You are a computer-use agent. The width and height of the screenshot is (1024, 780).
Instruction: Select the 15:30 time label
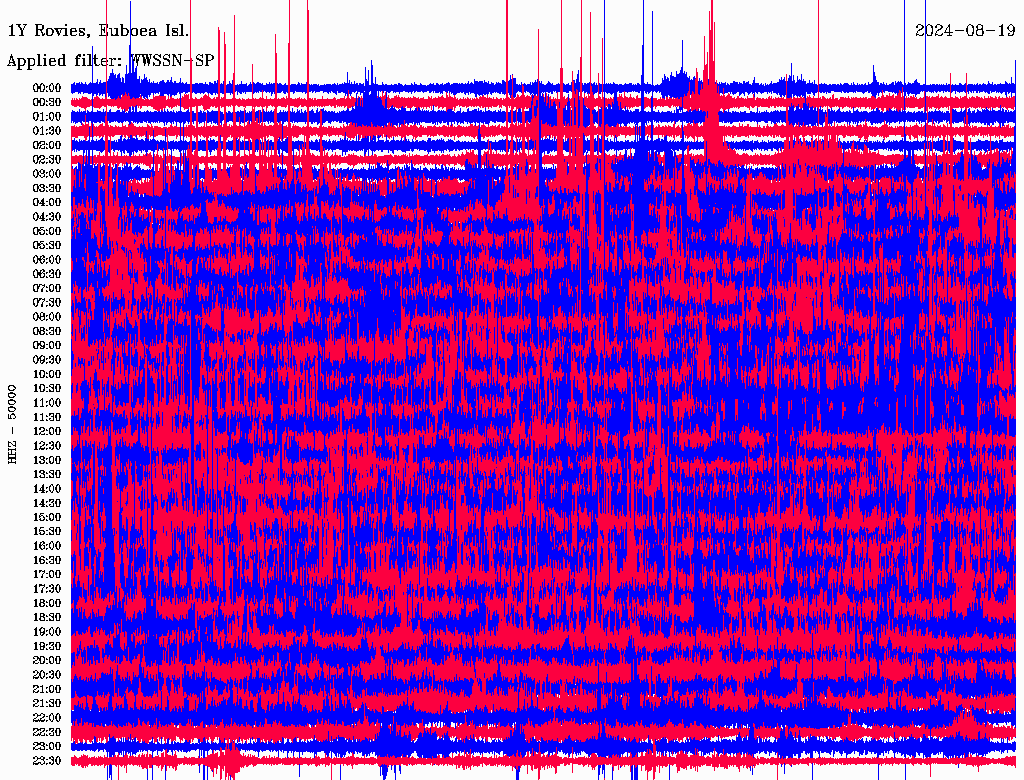[47, 532]
